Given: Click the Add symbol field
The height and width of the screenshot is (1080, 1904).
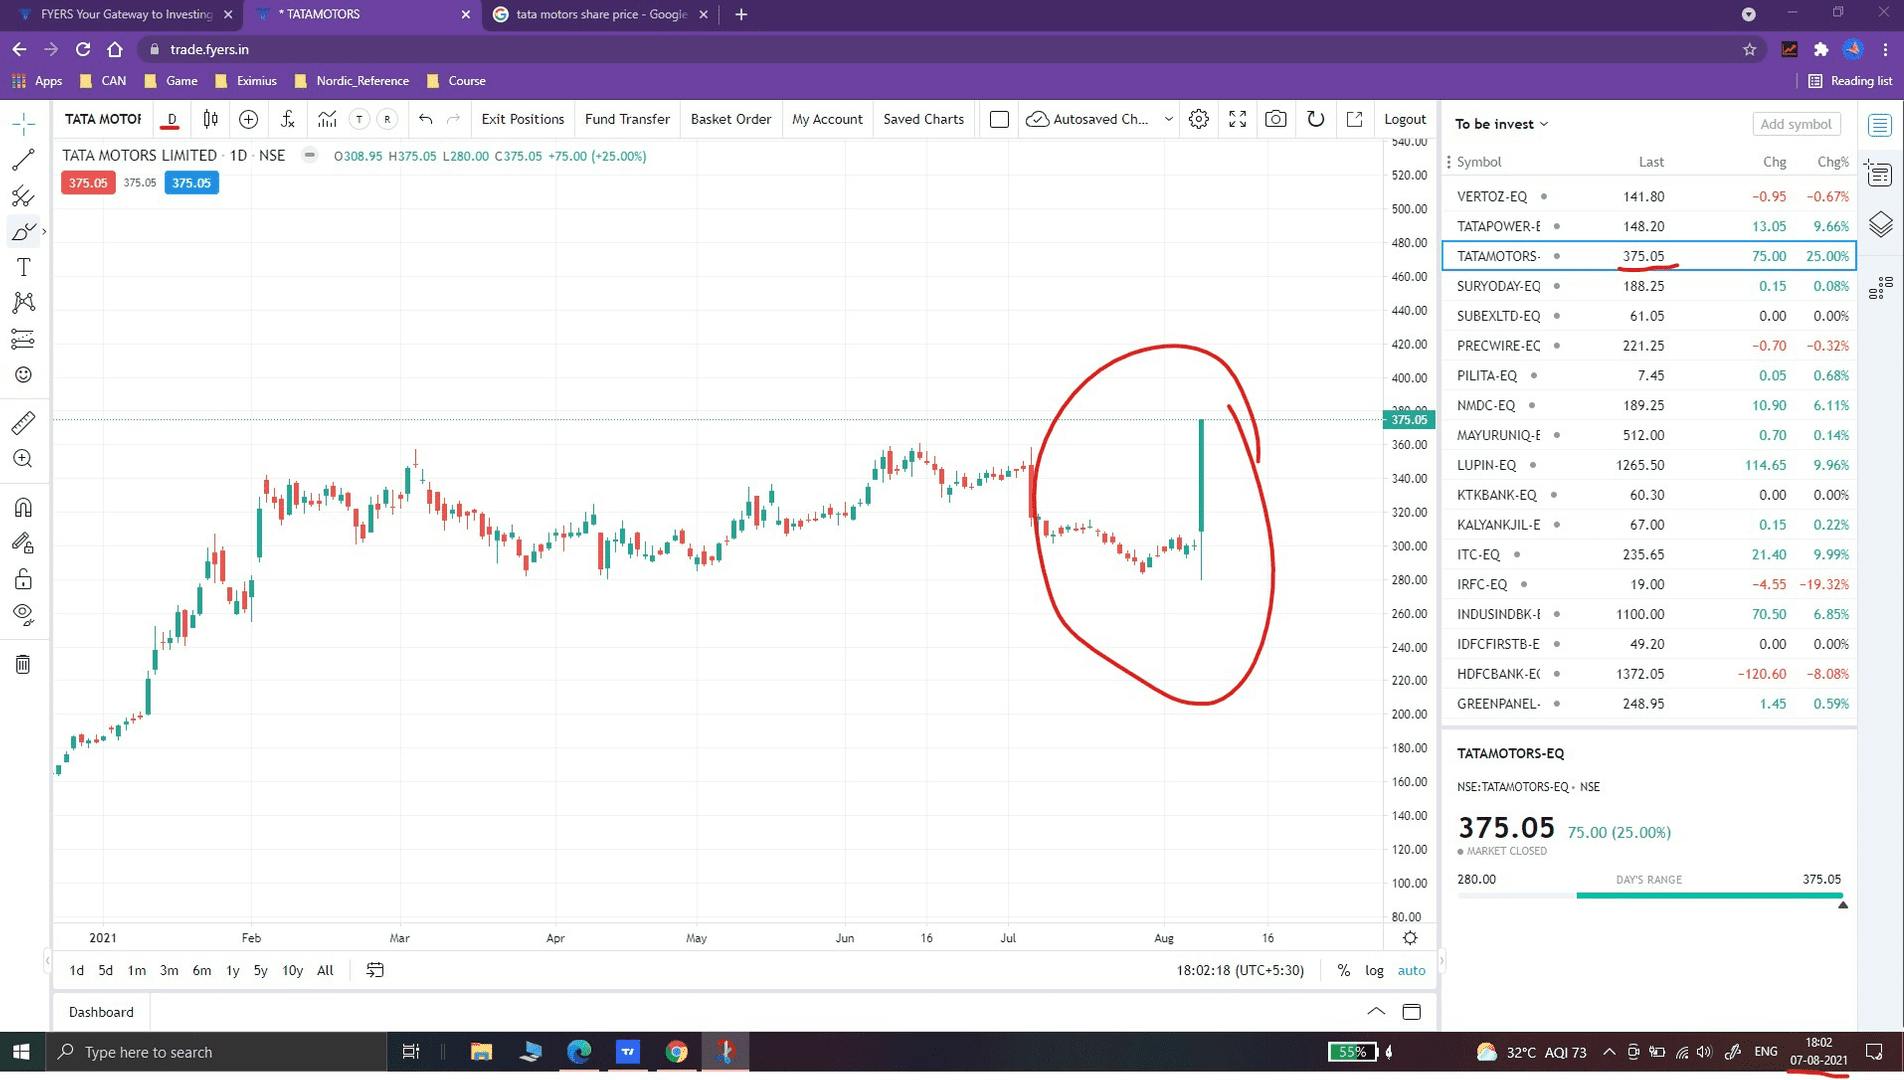Looking at the screenshot, I should (x=1796, y=124).
